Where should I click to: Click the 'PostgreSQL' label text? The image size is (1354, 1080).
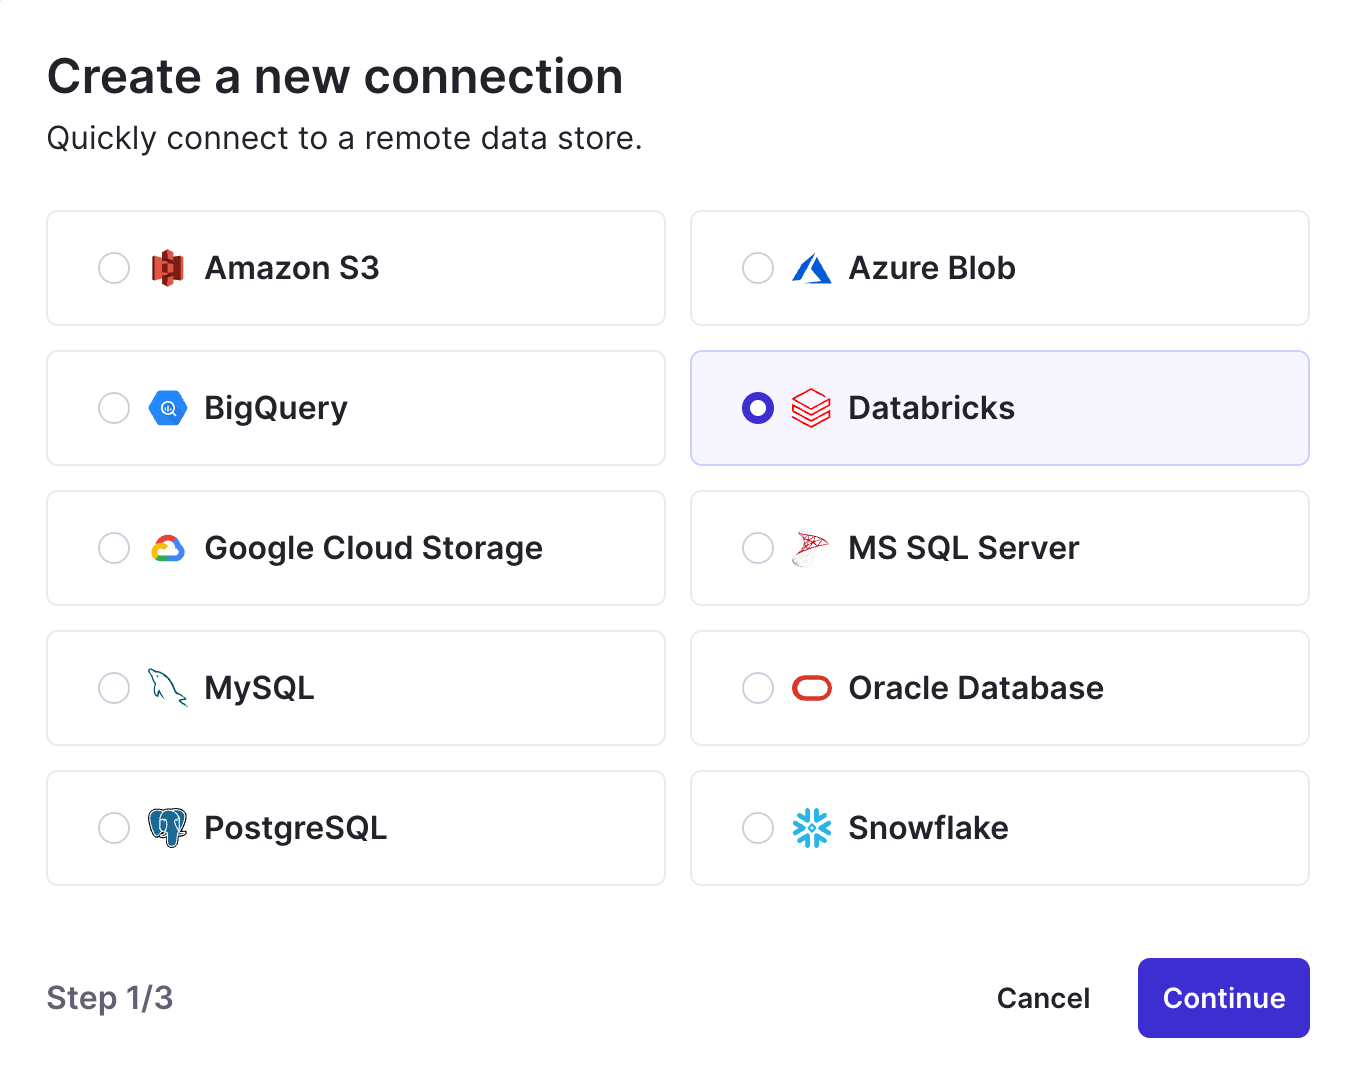296,829
